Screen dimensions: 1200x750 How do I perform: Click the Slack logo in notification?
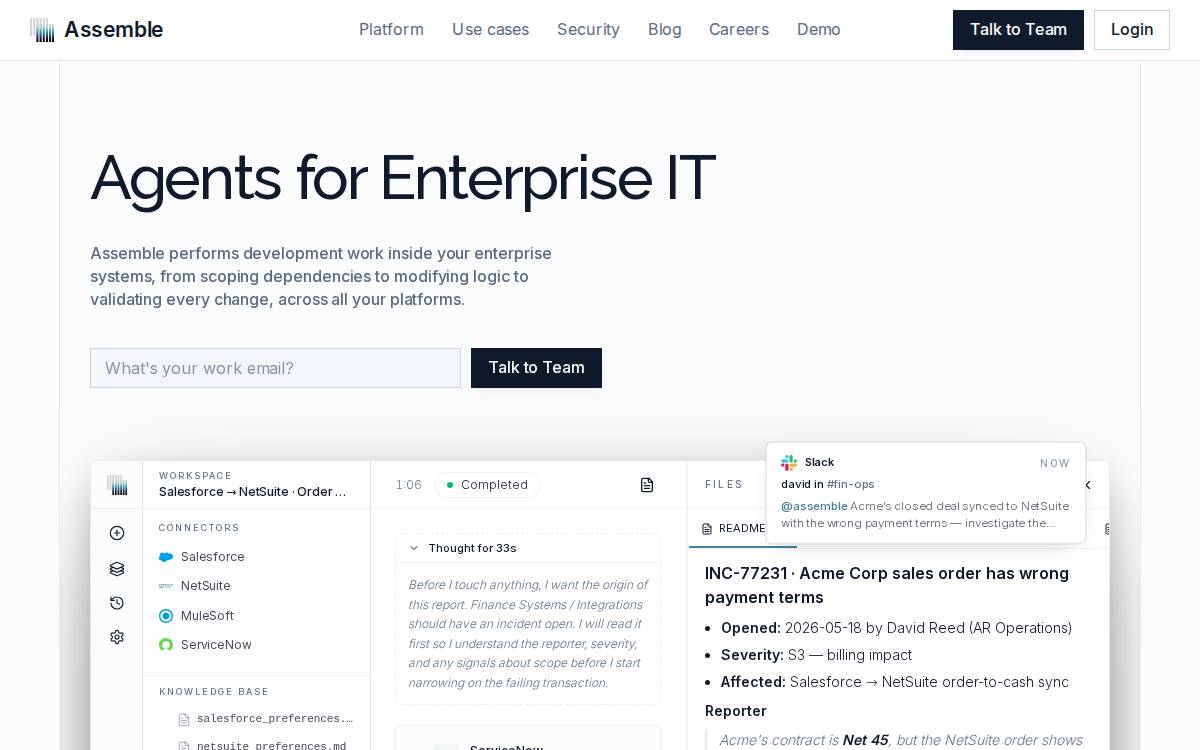coord(789,463)
